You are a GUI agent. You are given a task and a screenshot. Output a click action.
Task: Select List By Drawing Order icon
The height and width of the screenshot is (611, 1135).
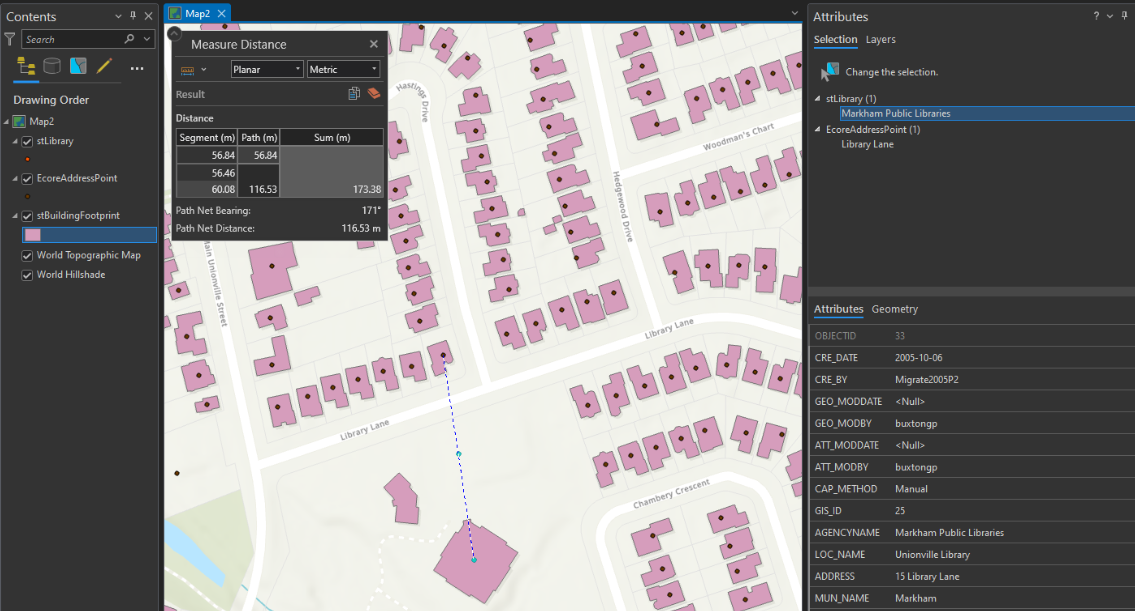(x=26, y=67)
